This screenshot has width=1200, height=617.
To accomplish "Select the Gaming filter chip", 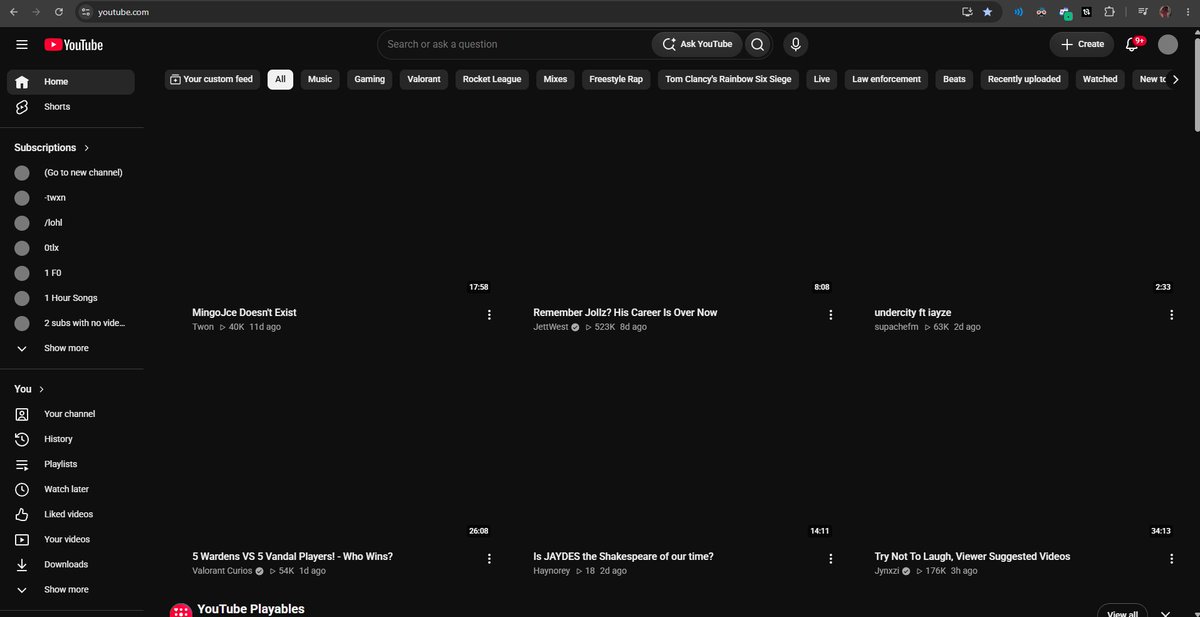I will pos(370,79).
